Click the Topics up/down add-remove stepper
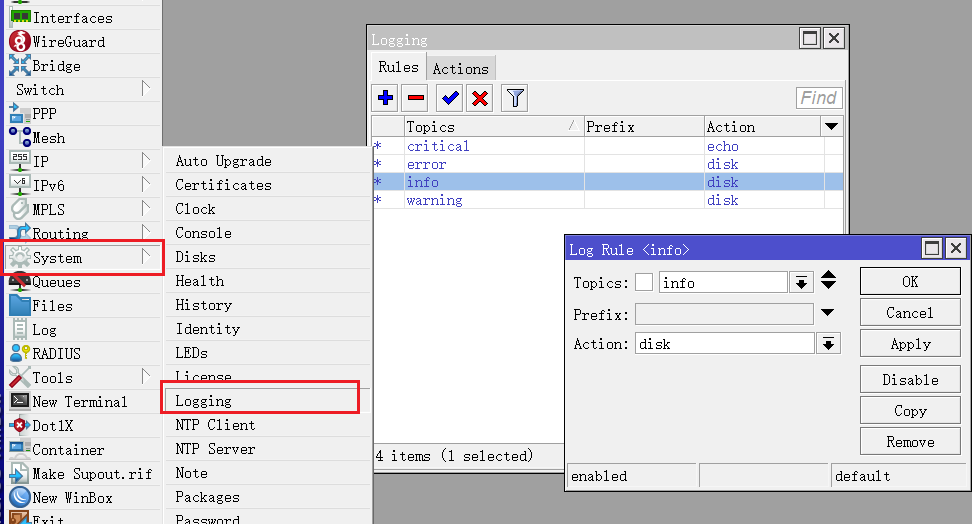This screenshot has width=972, height=527. click(829, 281)
